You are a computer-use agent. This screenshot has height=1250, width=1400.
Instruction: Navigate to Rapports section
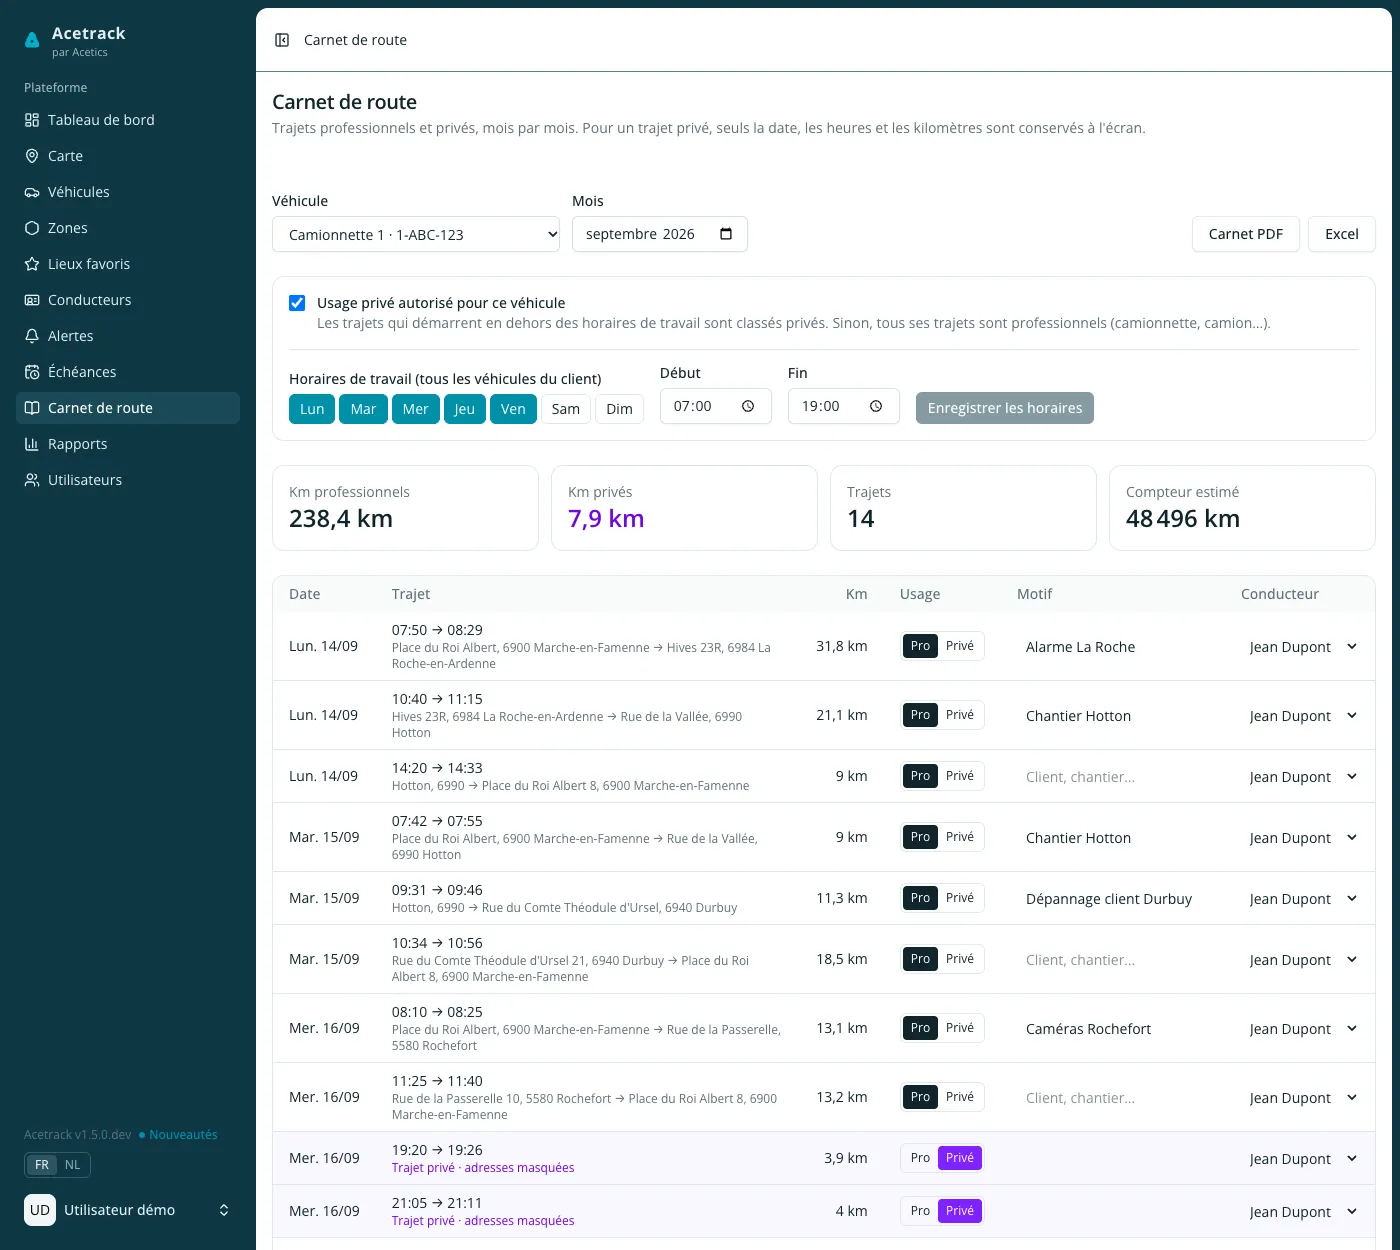tap(128, 444)
